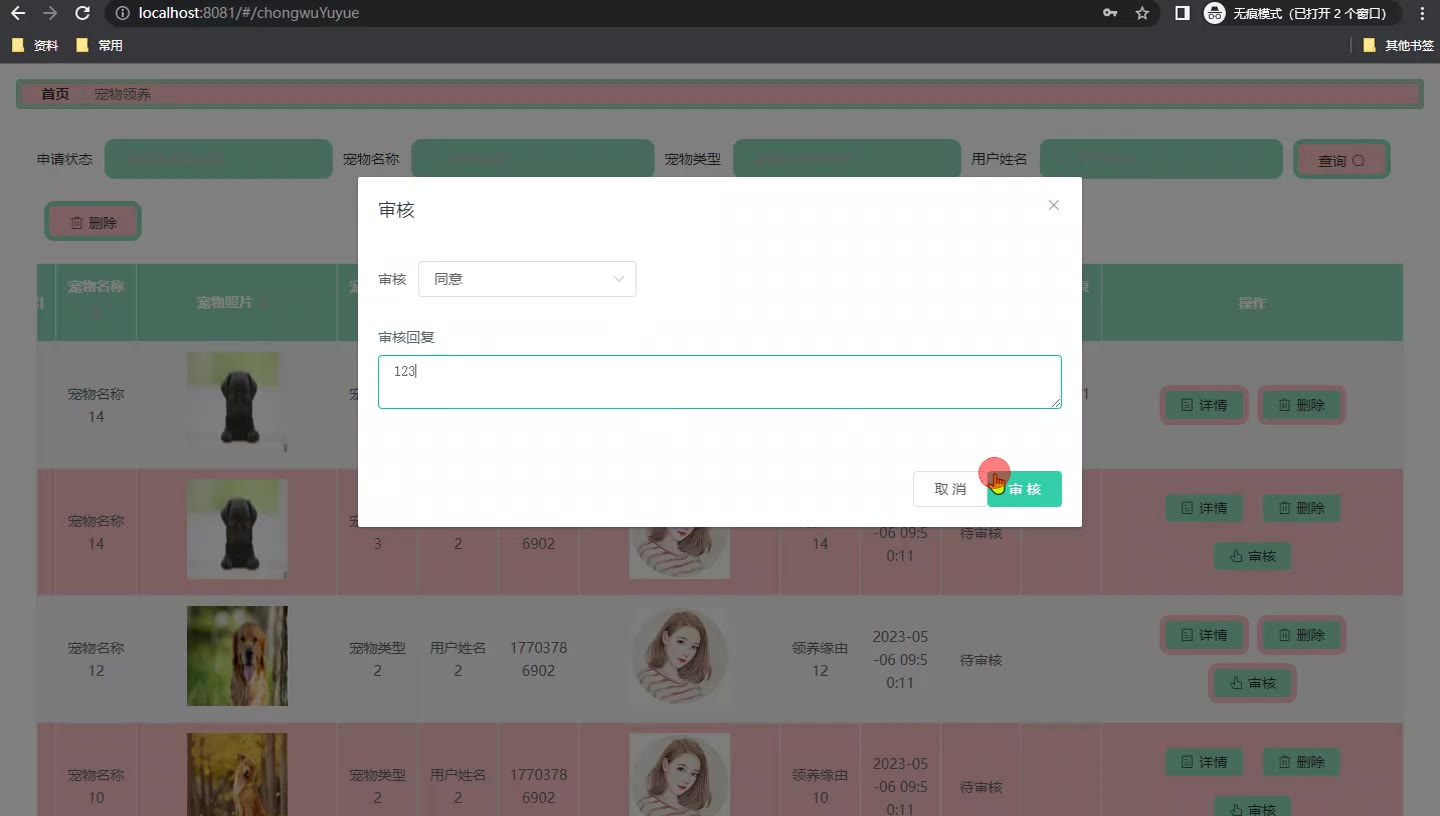
Task: Cancel the review with the 取消 button
Action: tap(949, 489)
